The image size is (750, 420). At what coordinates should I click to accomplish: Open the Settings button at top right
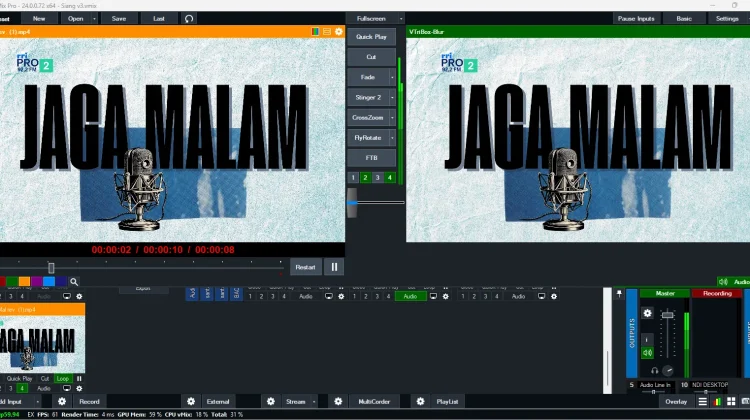coord(727,19)
